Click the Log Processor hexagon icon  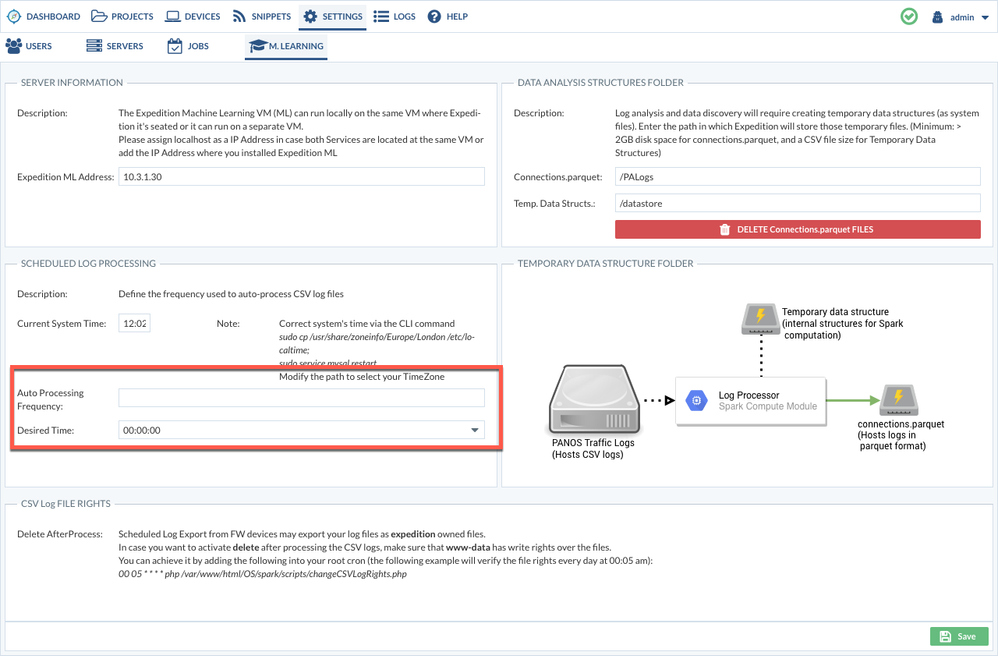click(x=697, y=401)
